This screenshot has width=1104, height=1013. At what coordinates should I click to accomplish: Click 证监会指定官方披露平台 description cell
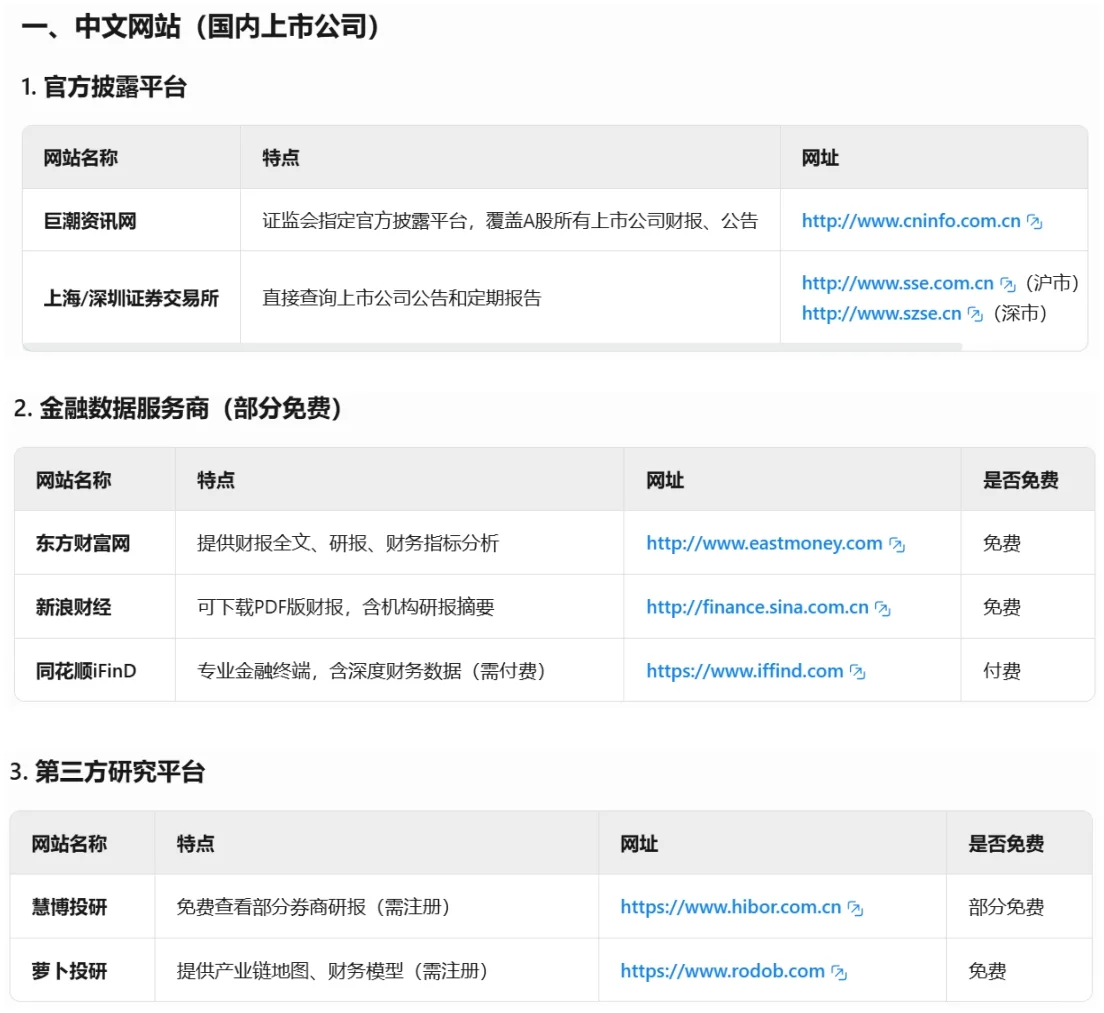pos(510,220)
